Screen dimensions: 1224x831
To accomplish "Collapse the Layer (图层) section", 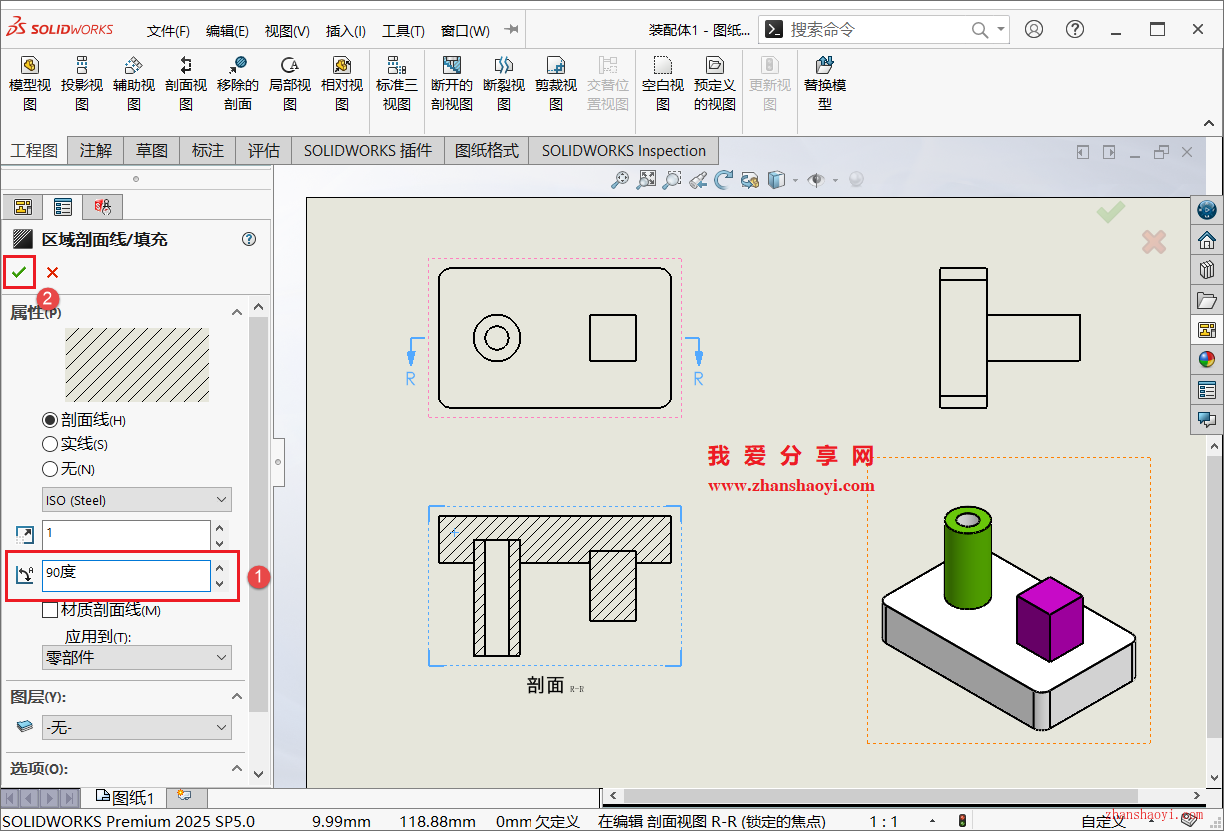I will point(237,697).
